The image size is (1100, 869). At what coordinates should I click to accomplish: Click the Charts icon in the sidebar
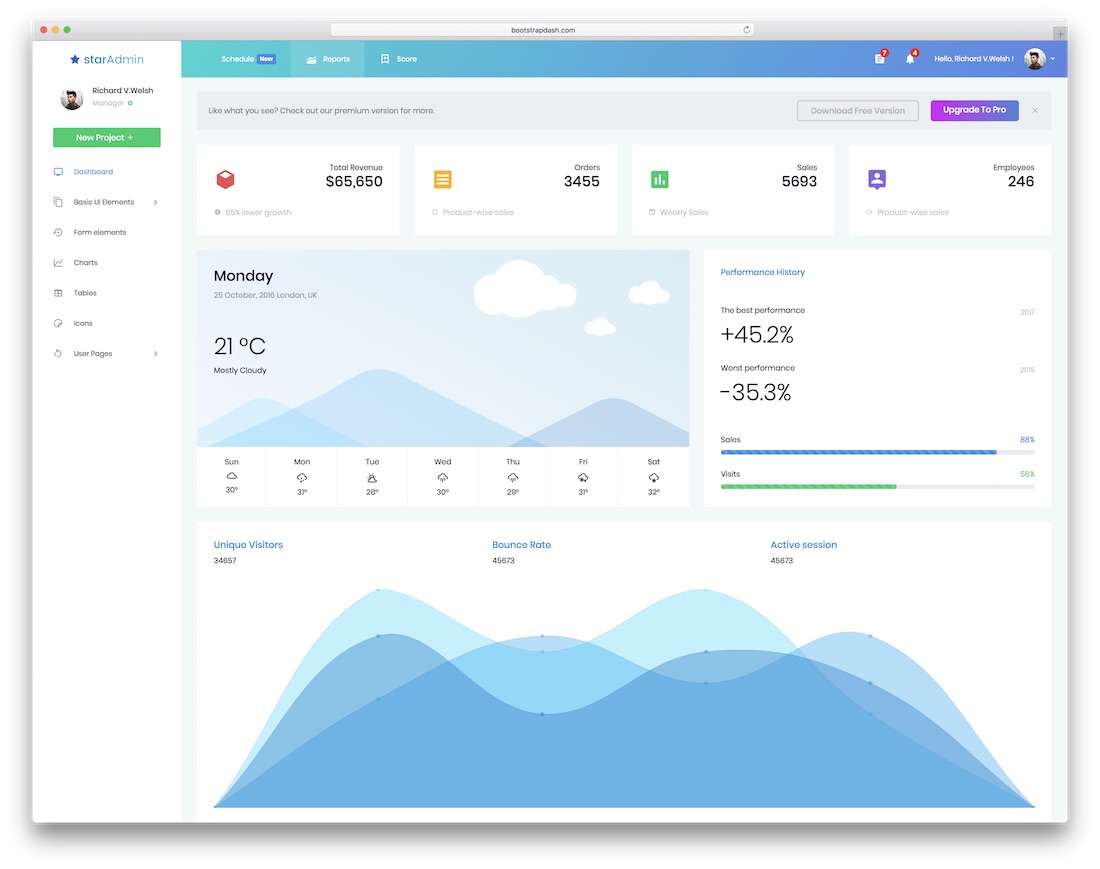tap(58, 263)
